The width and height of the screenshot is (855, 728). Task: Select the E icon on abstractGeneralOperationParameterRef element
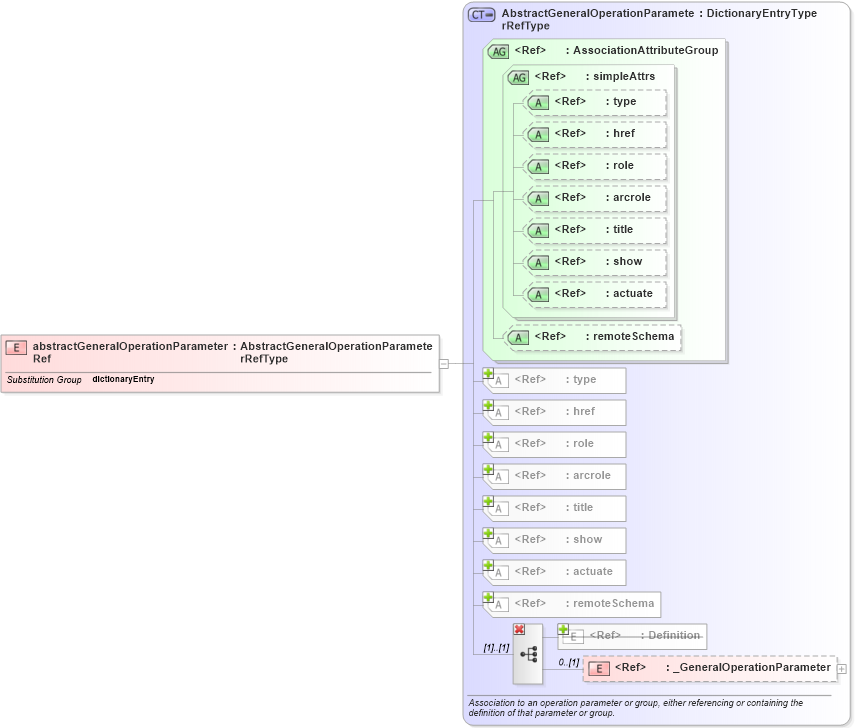coord(15,347)
